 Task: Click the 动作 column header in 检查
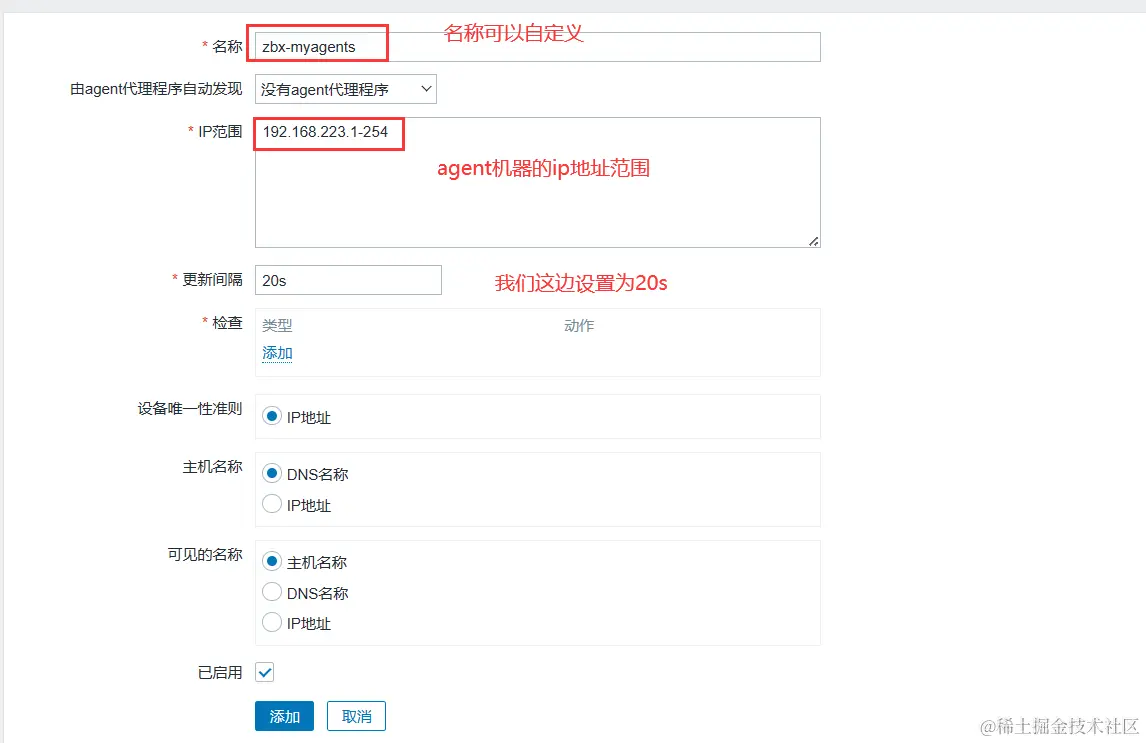click(579, 326)
